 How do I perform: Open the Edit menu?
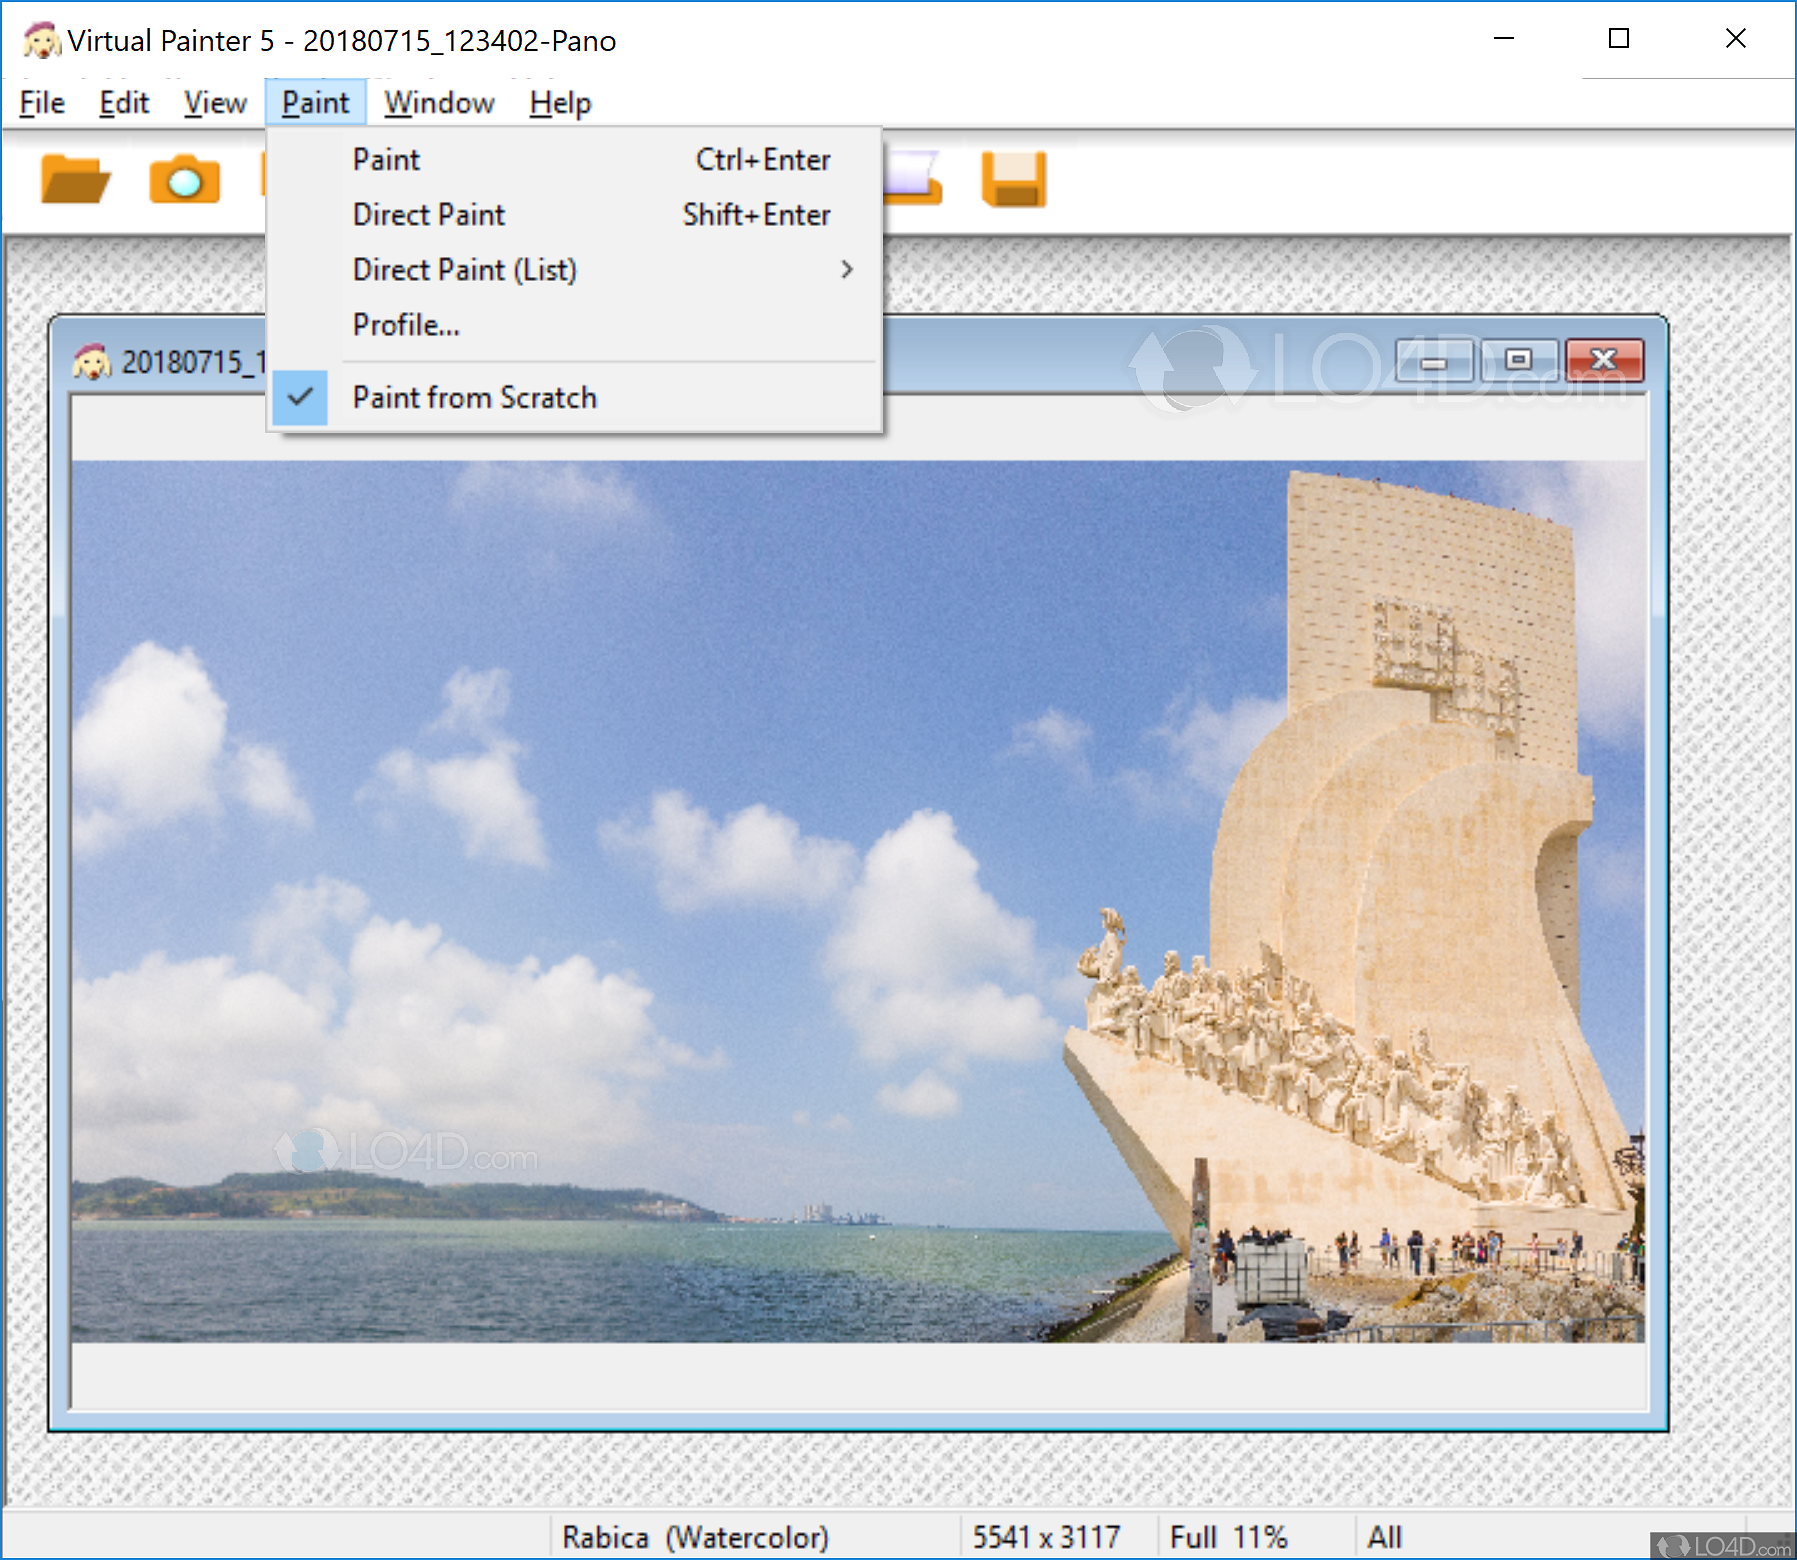click(123, 101)
